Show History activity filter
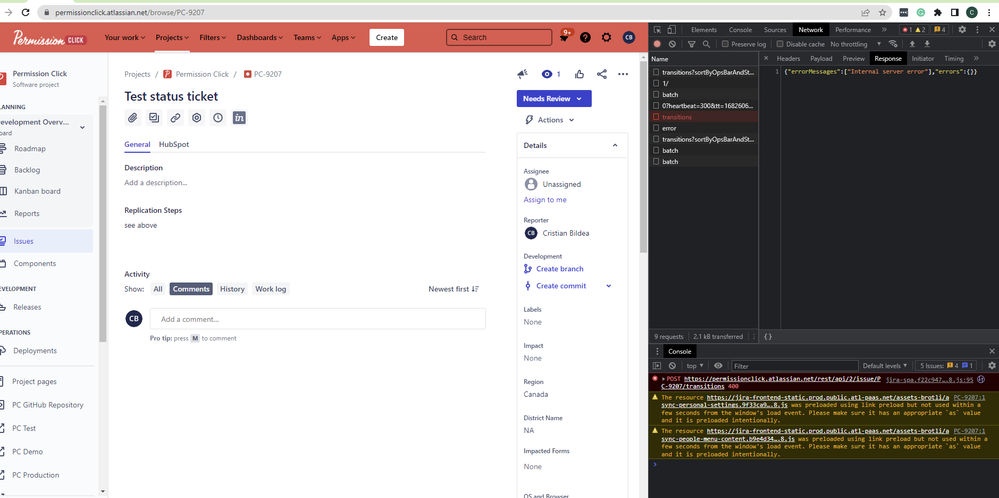Image resolution: width=999 pixels, height=498 pixels. pyautogui.click(x=232, y=289)
